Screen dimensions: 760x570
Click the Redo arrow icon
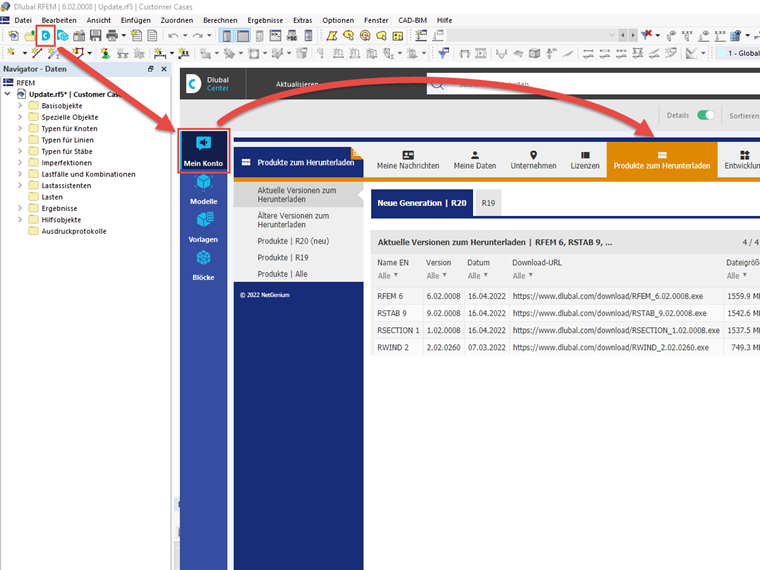click(x=198, y=35)
